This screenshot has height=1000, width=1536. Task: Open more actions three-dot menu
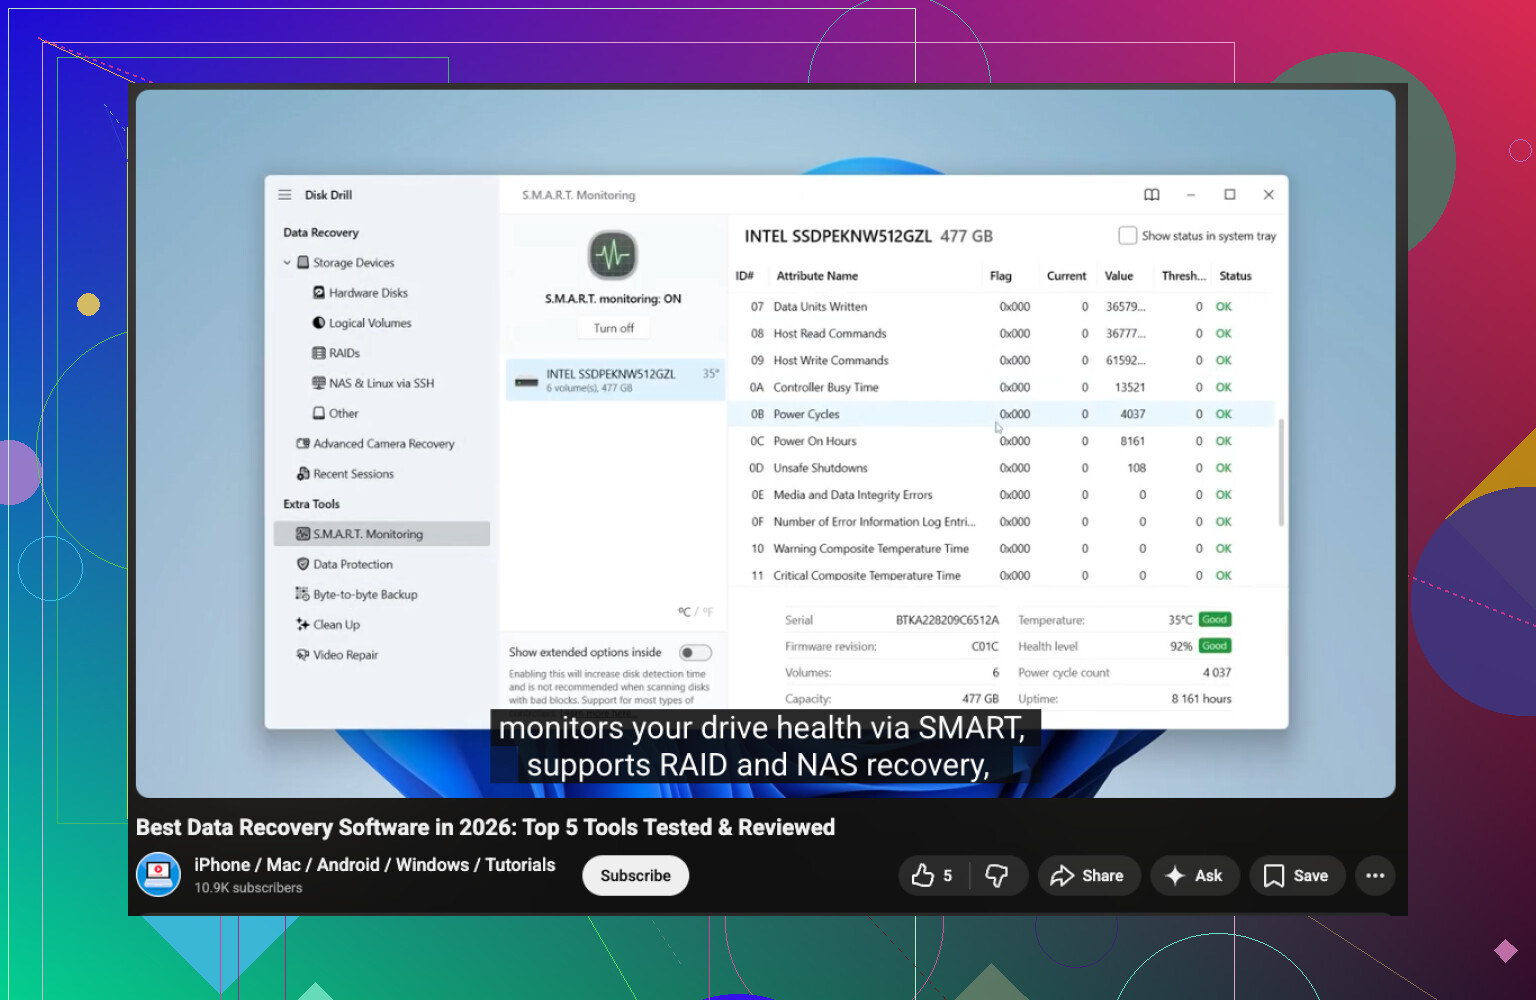[x=1375, y=875]
